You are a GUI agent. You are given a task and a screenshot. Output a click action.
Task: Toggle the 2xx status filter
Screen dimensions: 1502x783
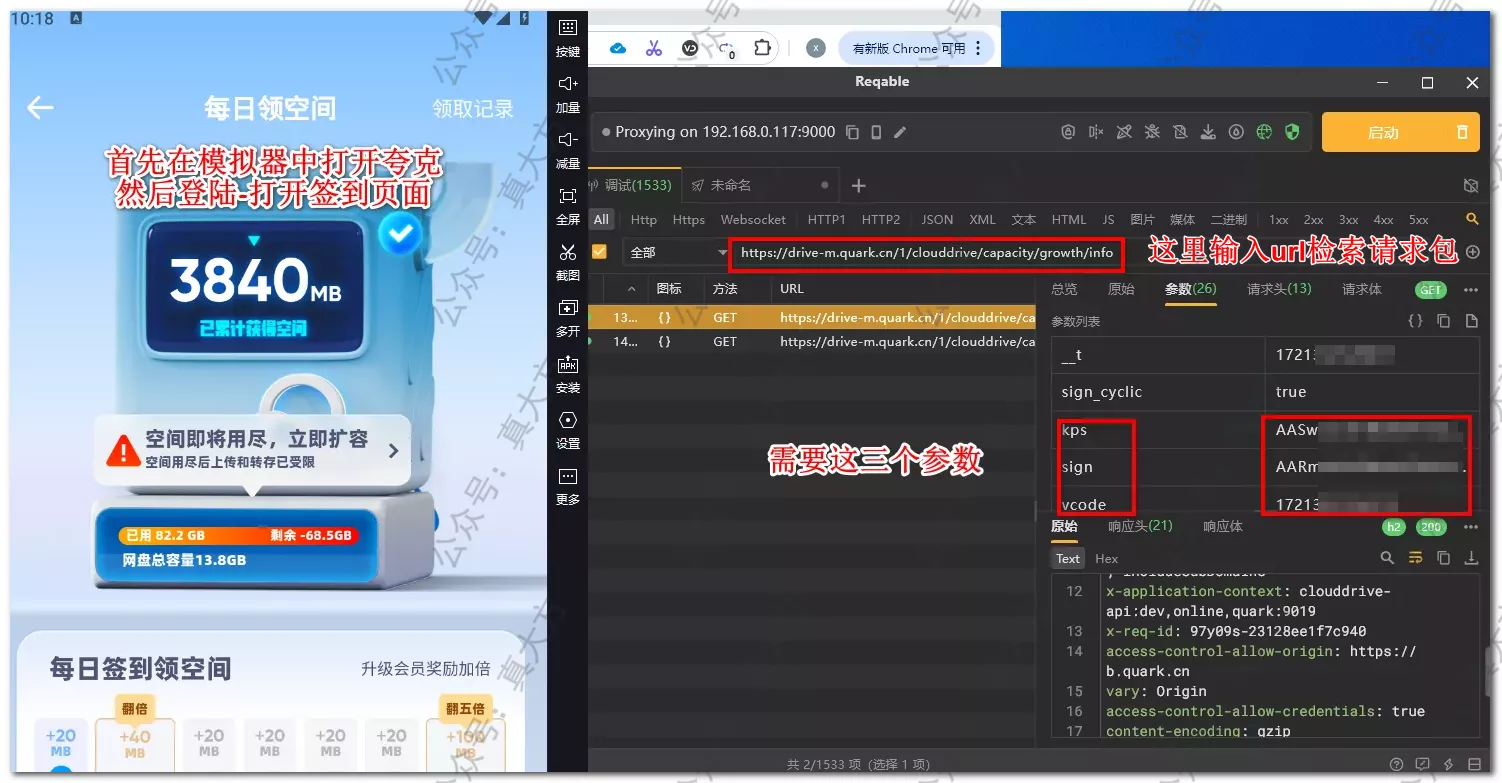[x=1313, y=220]
